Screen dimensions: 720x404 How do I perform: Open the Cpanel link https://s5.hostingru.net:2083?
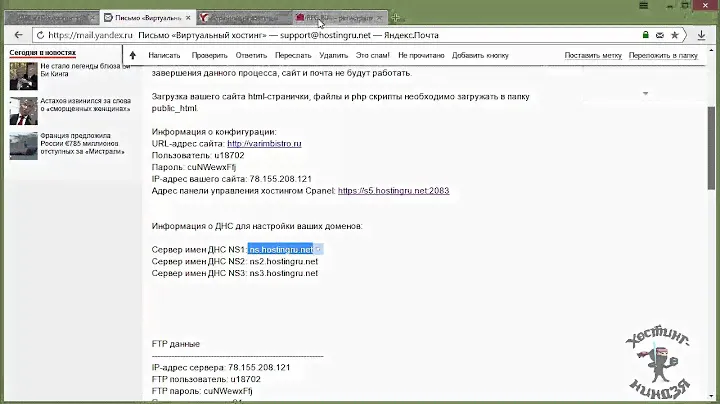[393, 190]
